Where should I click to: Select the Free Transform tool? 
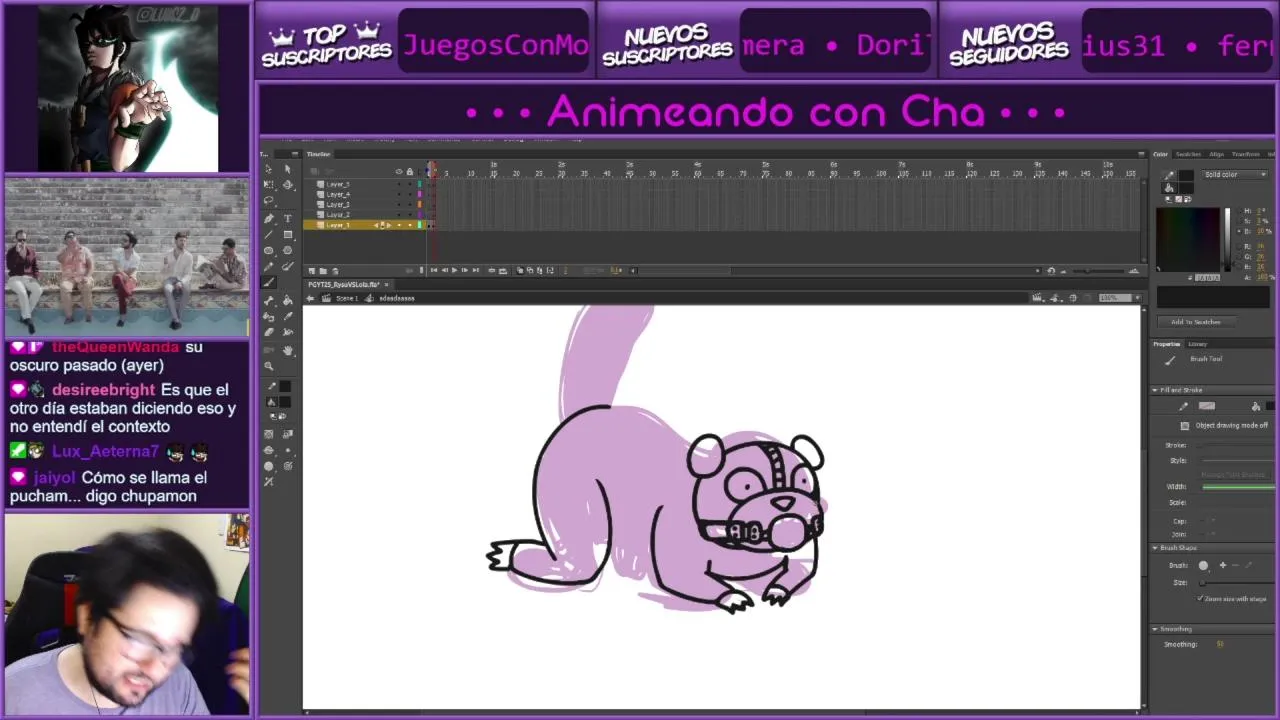pyautogui.click(x=269, y=185)
